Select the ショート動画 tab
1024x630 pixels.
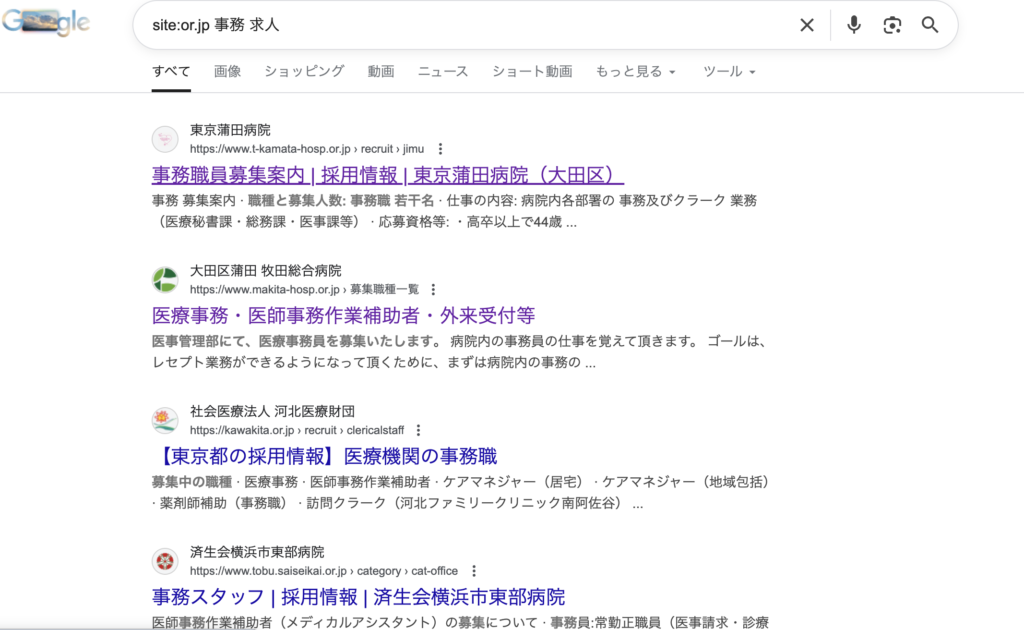point(532,72)
